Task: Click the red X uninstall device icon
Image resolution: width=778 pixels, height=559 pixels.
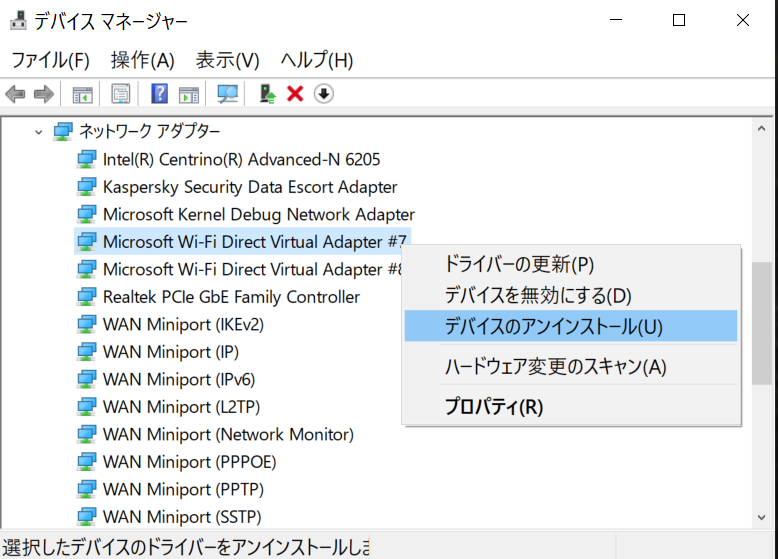Action: pos(295,93)
